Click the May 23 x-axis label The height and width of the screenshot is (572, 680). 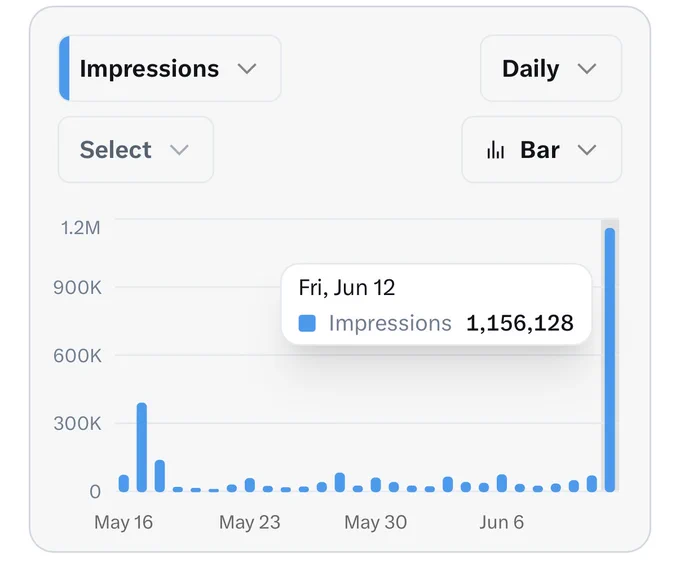[x=250, y=522]
